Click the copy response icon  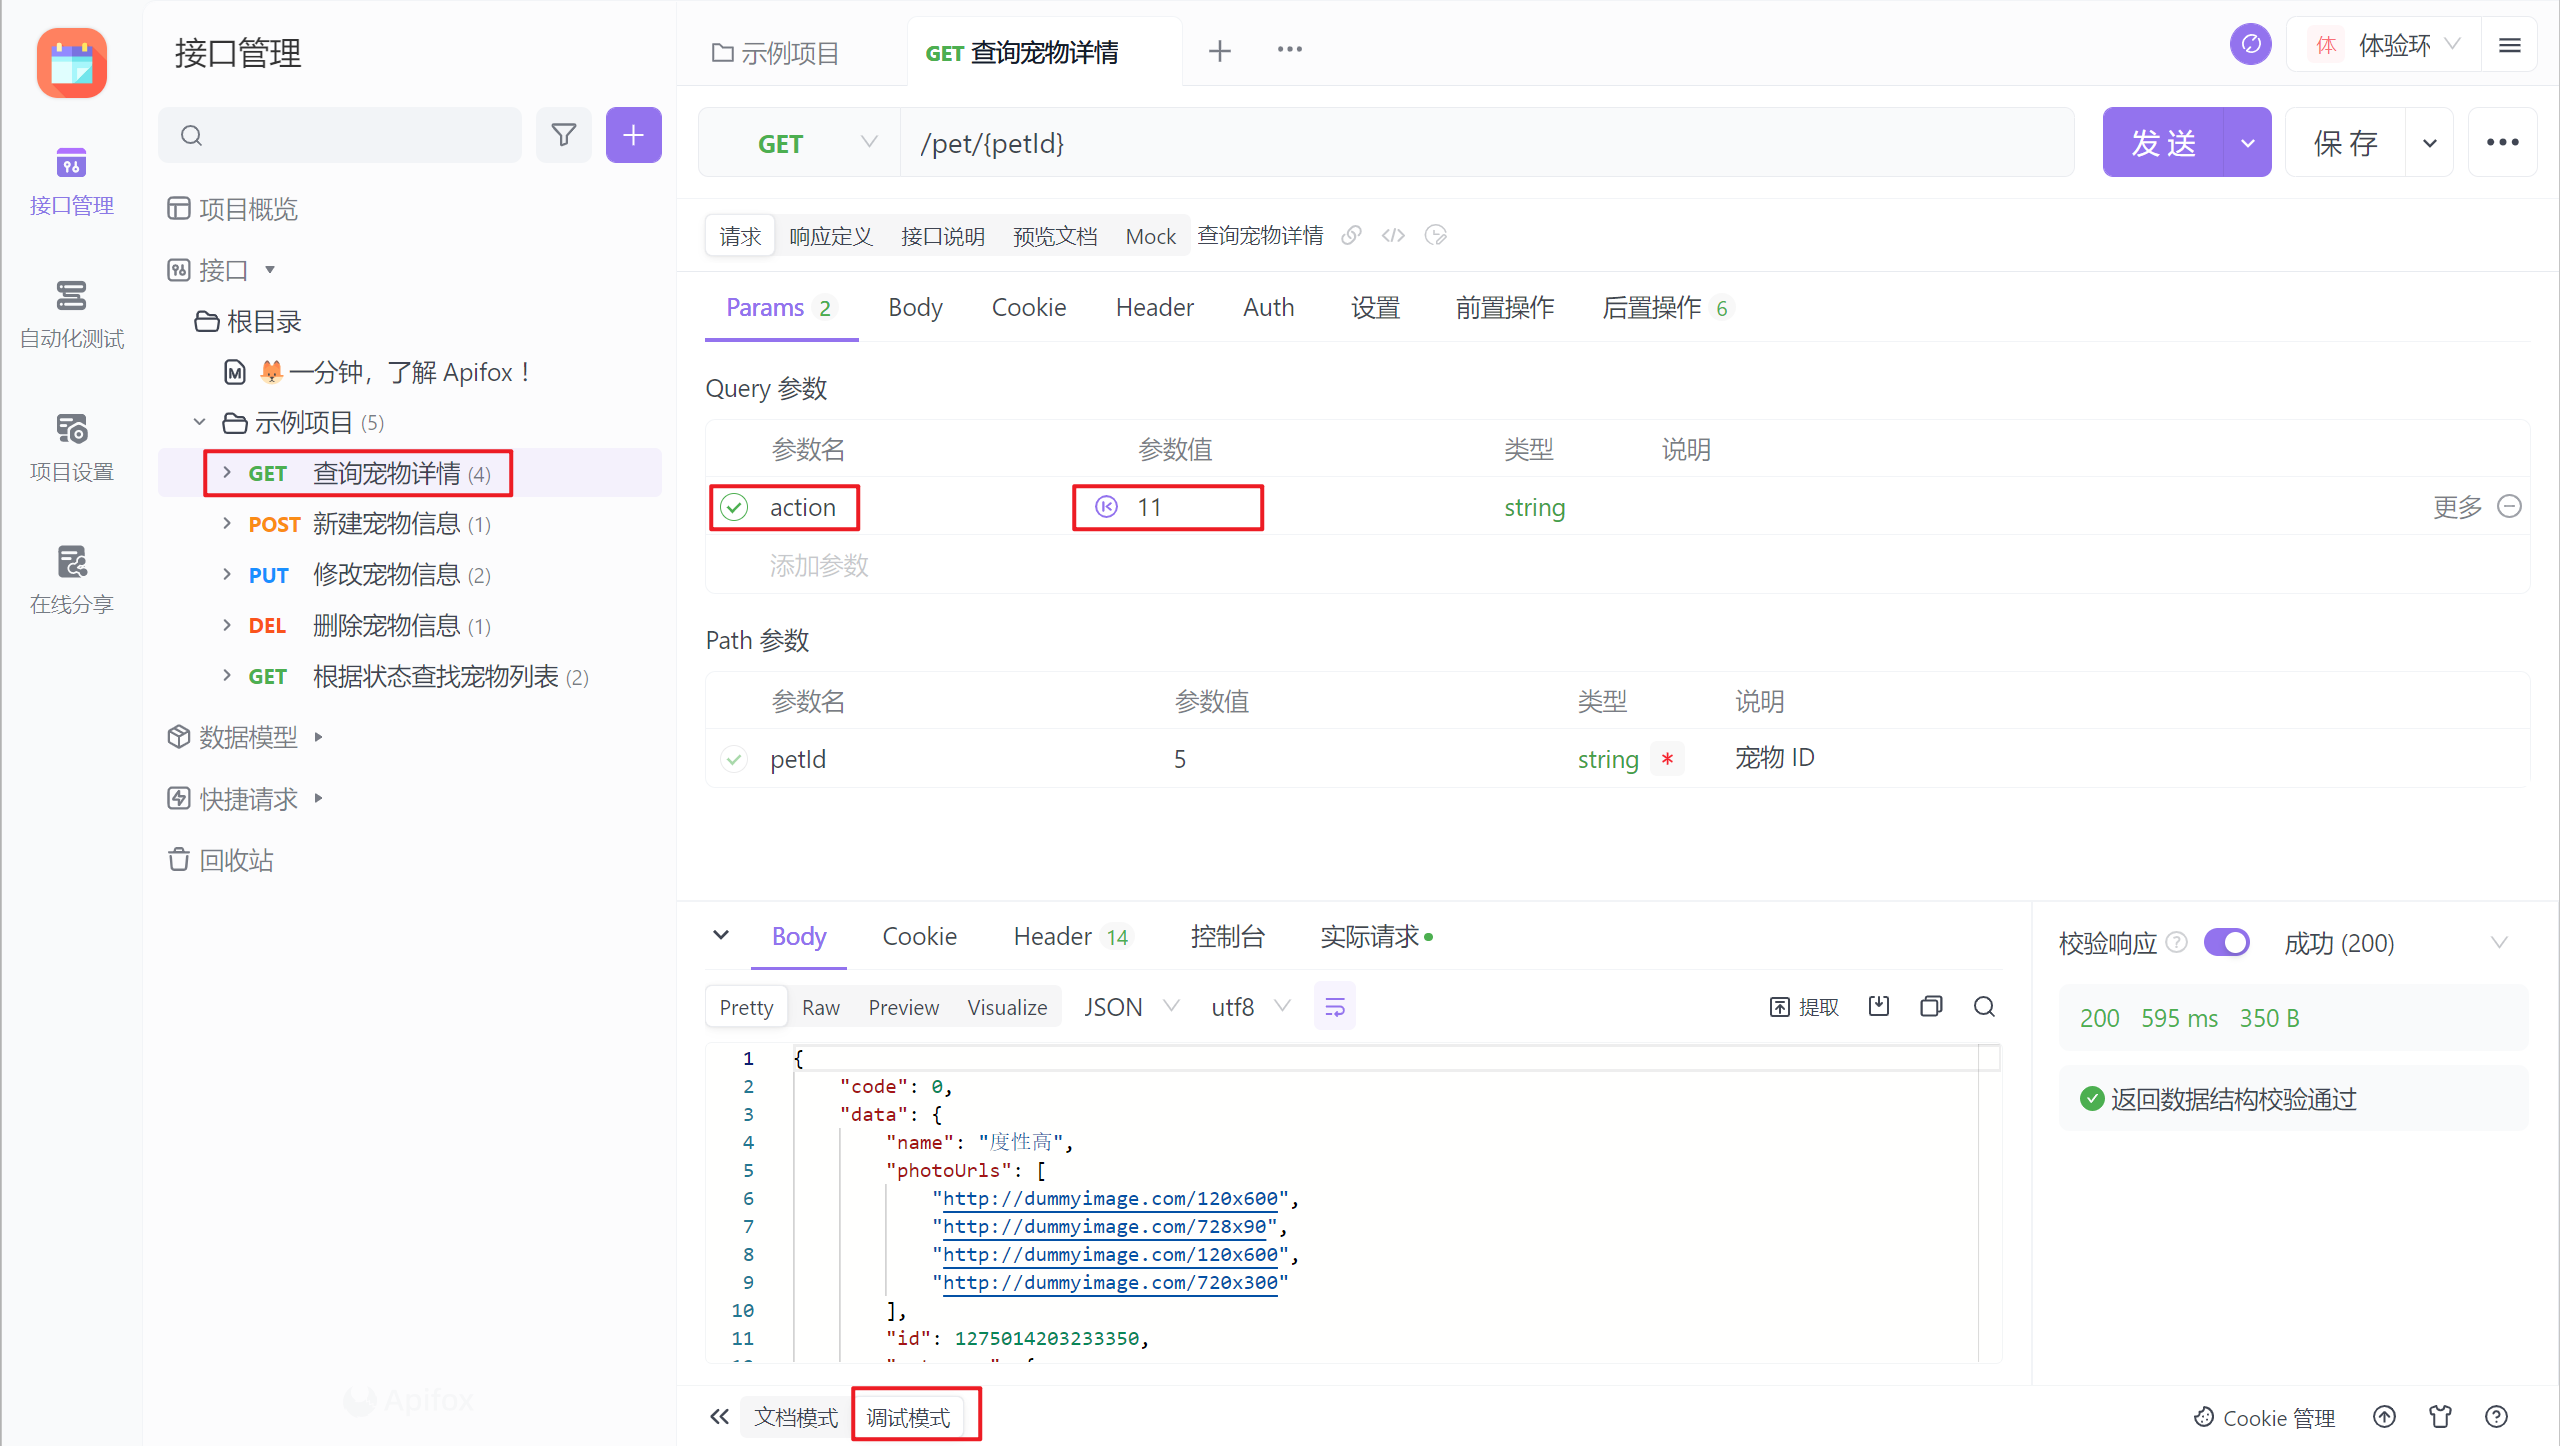pos(1931,1006)
